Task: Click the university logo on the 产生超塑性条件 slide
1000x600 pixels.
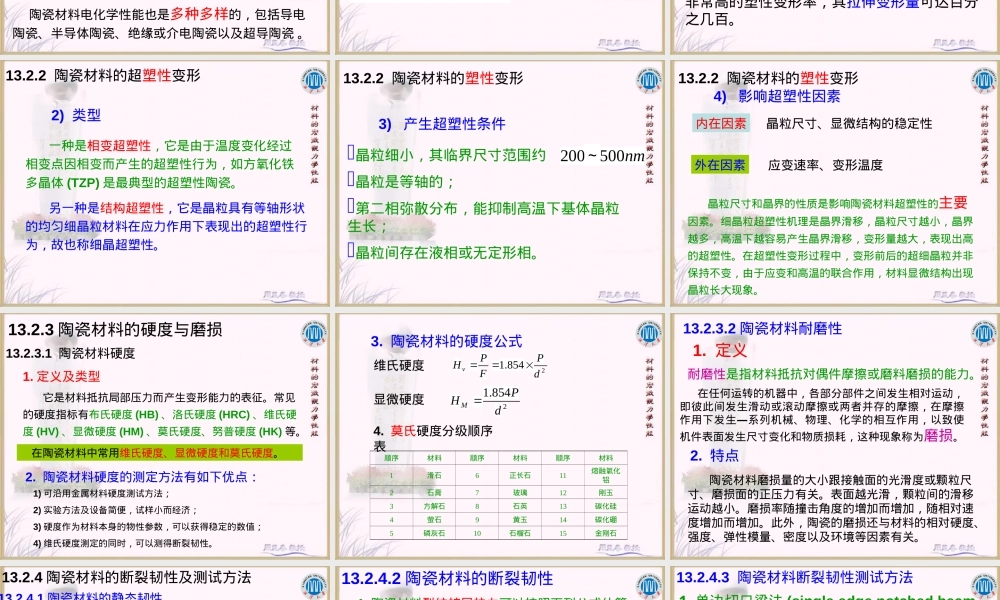Action: pyautogui.click(x=649, y=81)
